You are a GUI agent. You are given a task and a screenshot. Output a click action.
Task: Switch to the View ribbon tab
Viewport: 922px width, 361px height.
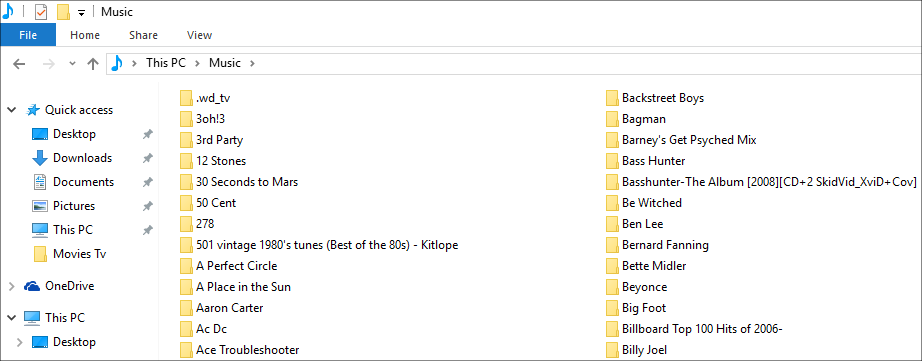(199, 35)
